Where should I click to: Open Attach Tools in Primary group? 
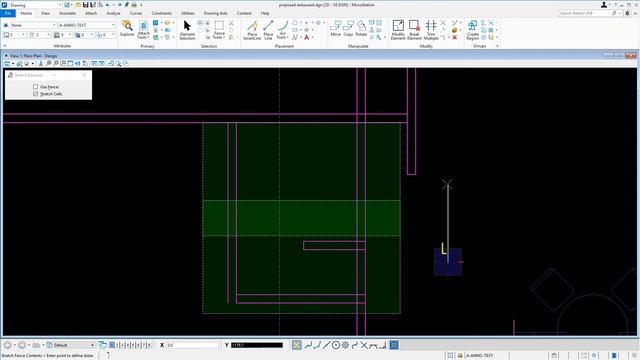(144, 30)
